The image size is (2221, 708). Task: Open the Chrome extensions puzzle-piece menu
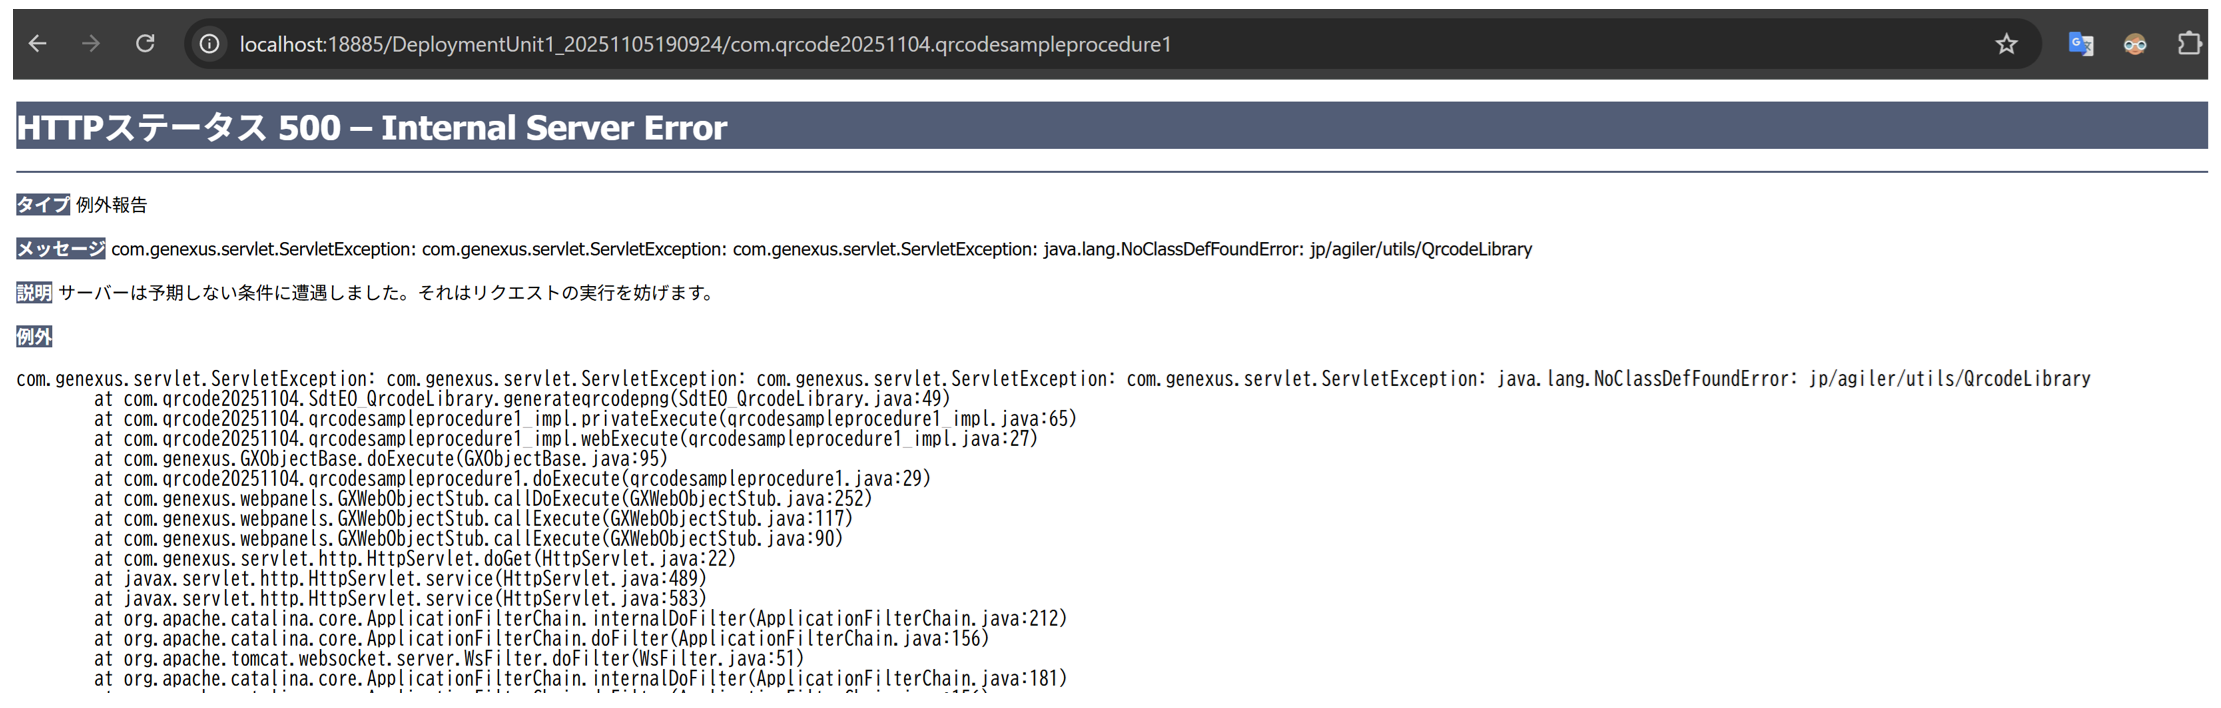[2190, 43]
